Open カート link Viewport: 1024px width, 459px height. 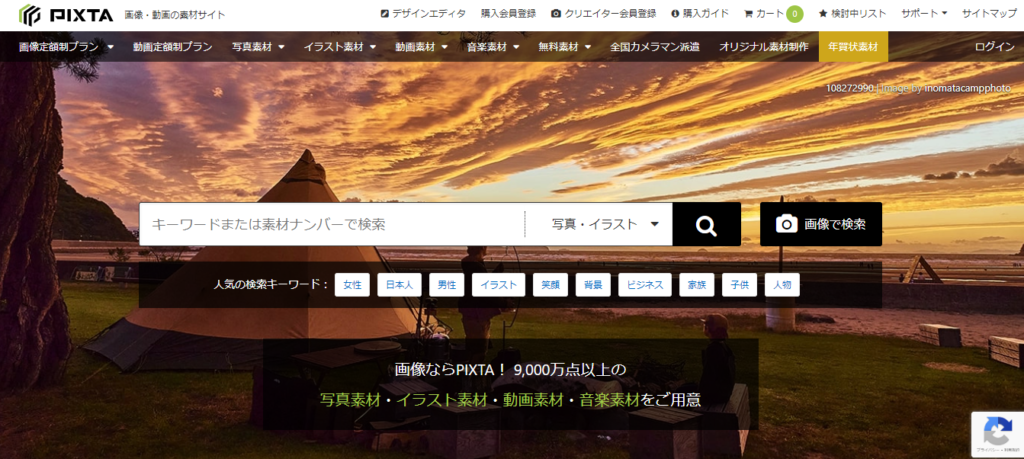point(764,14)
